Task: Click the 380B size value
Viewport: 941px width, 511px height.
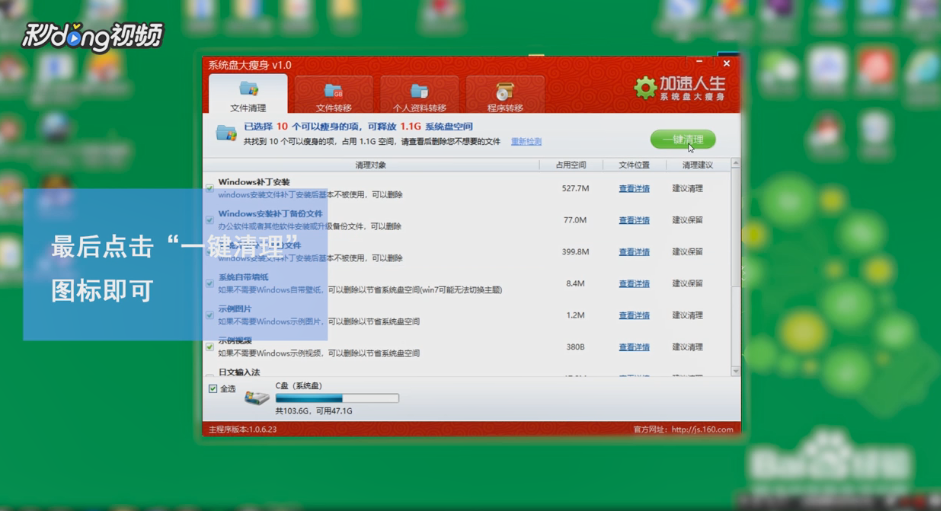Action: 576,347
